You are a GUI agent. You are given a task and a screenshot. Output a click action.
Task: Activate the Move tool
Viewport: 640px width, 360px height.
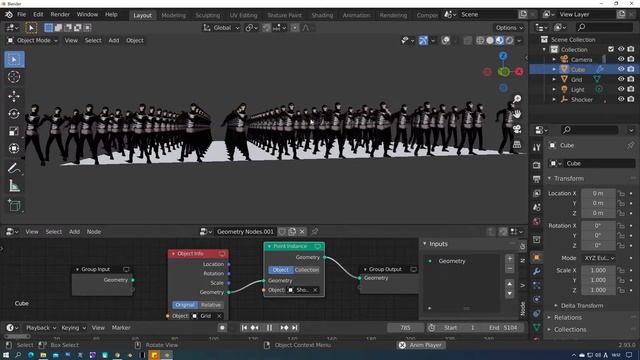click(x=14, y=96)
